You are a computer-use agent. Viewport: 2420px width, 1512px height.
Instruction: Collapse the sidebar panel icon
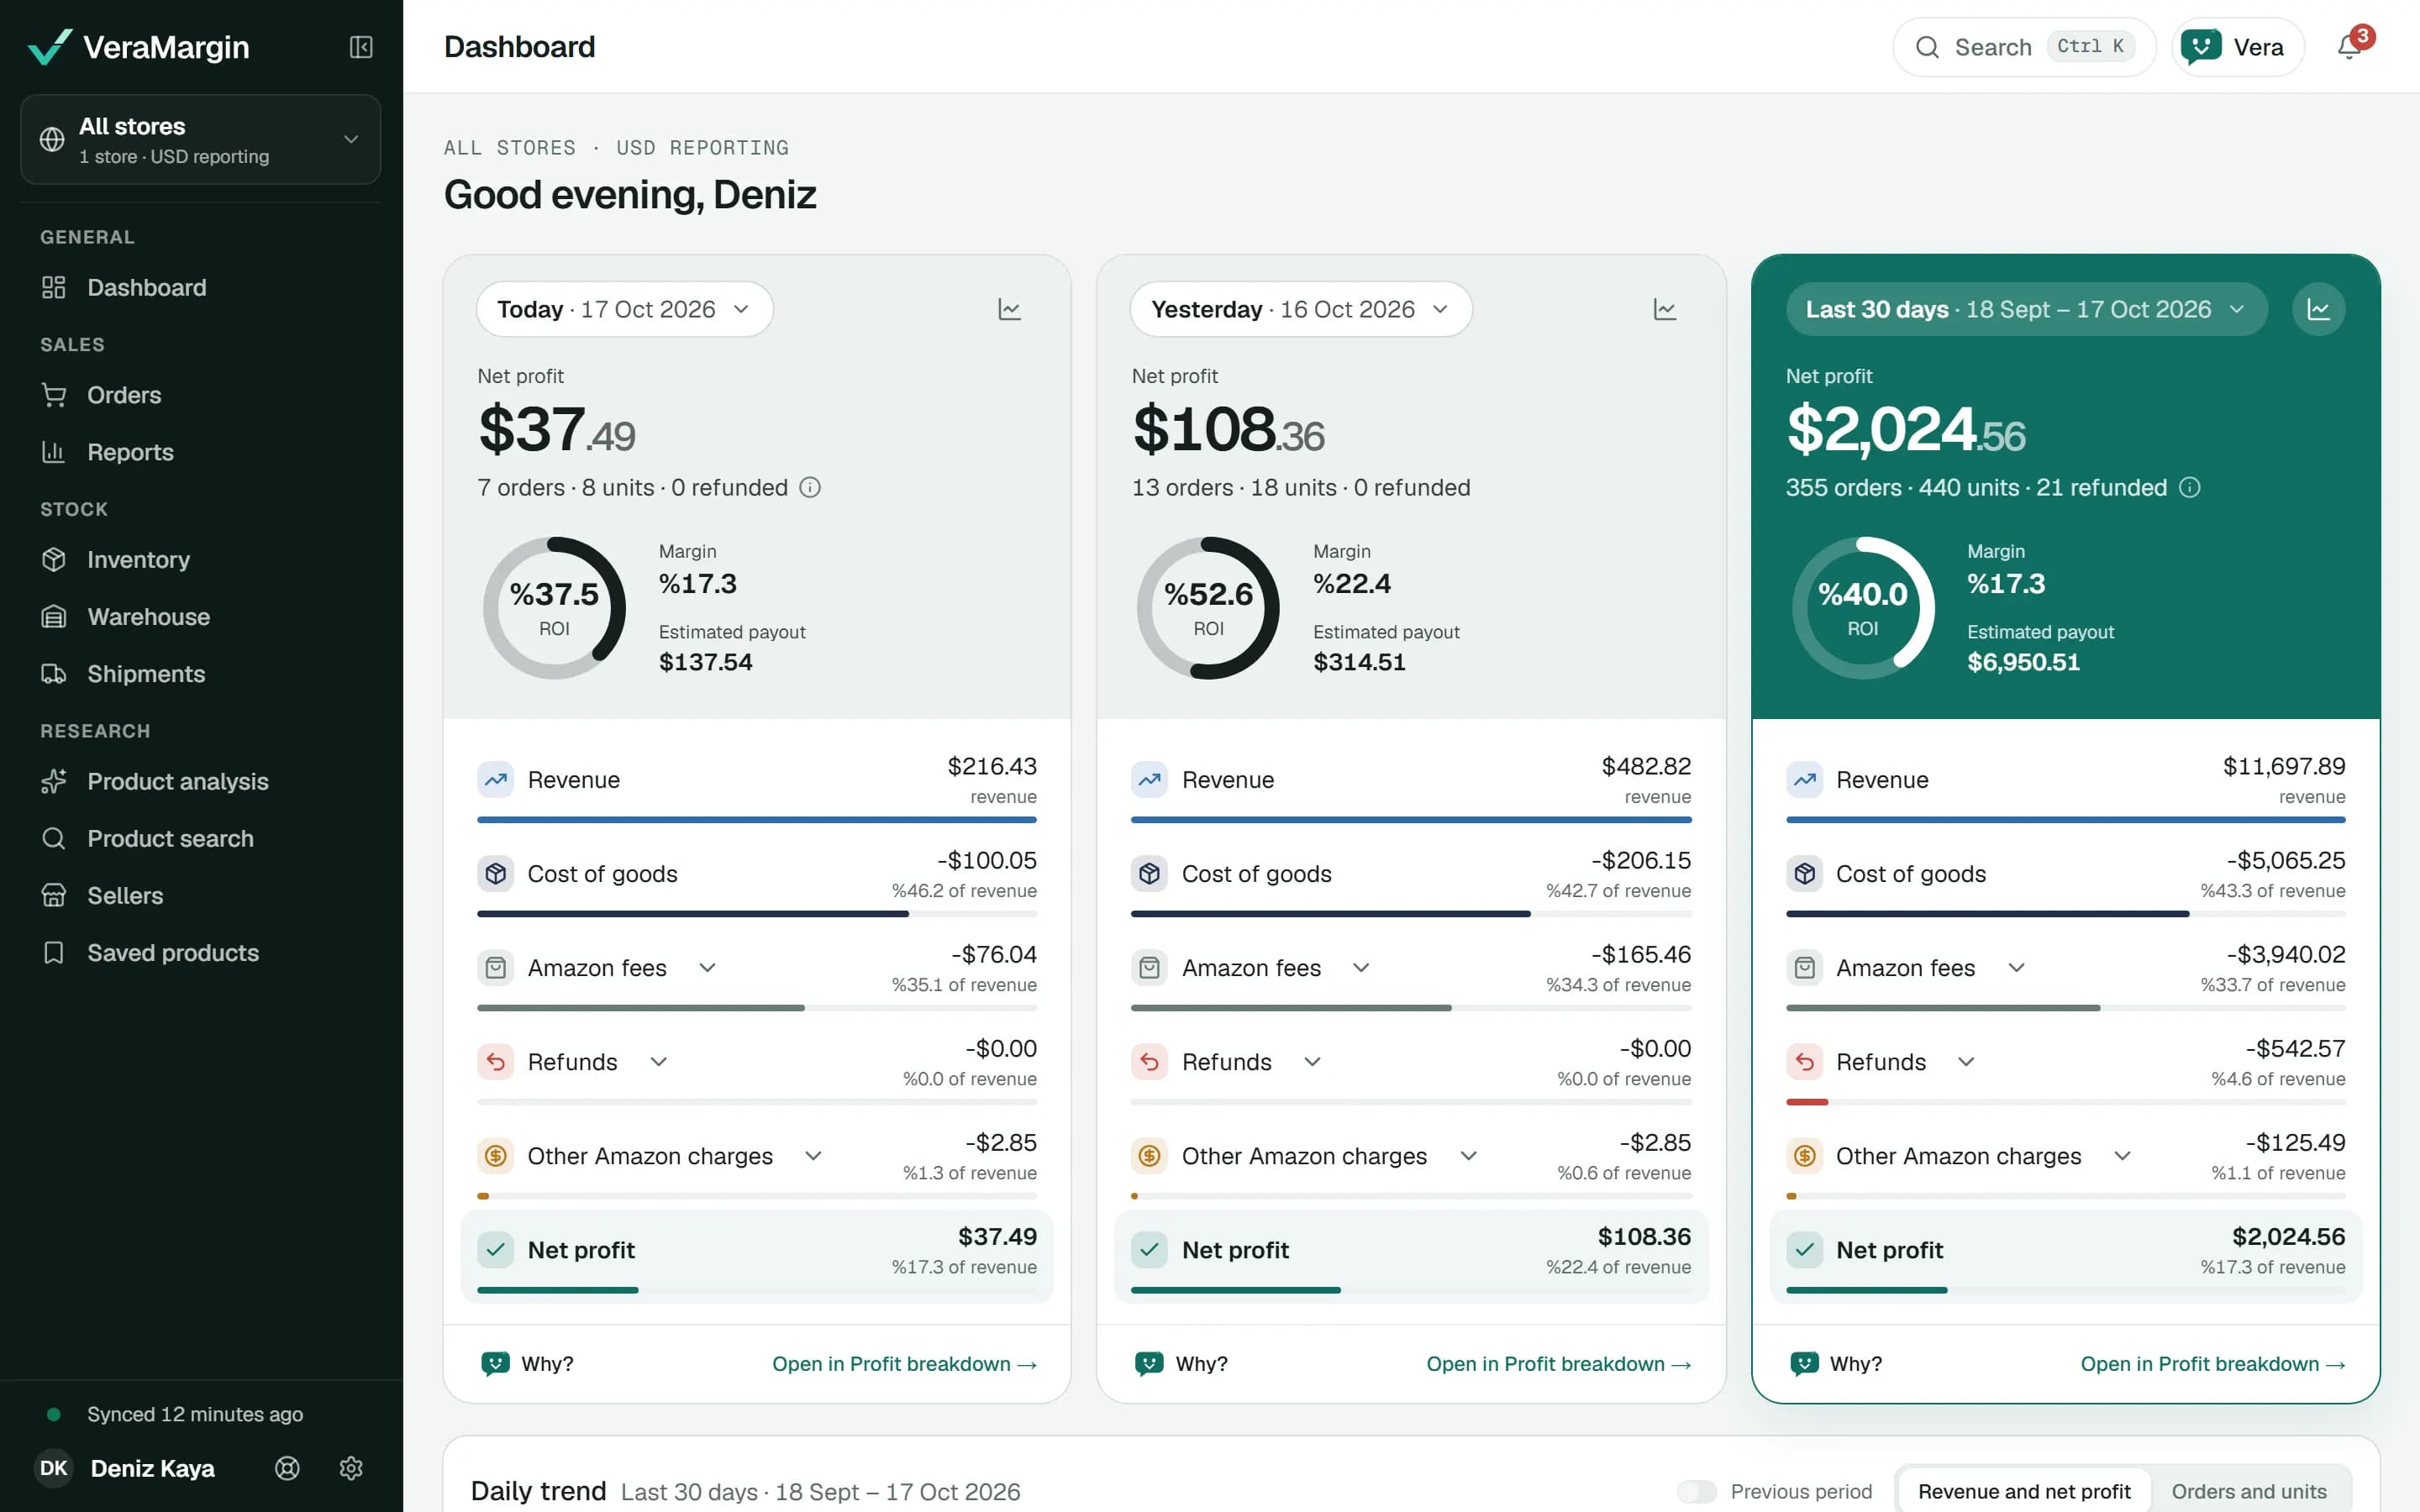click(x=361, y=47)
